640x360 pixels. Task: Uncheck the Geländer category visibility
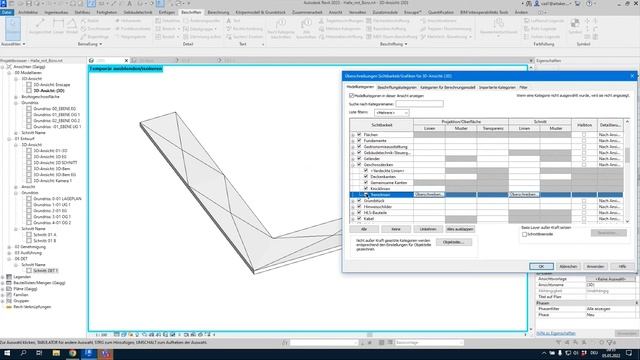359,158
